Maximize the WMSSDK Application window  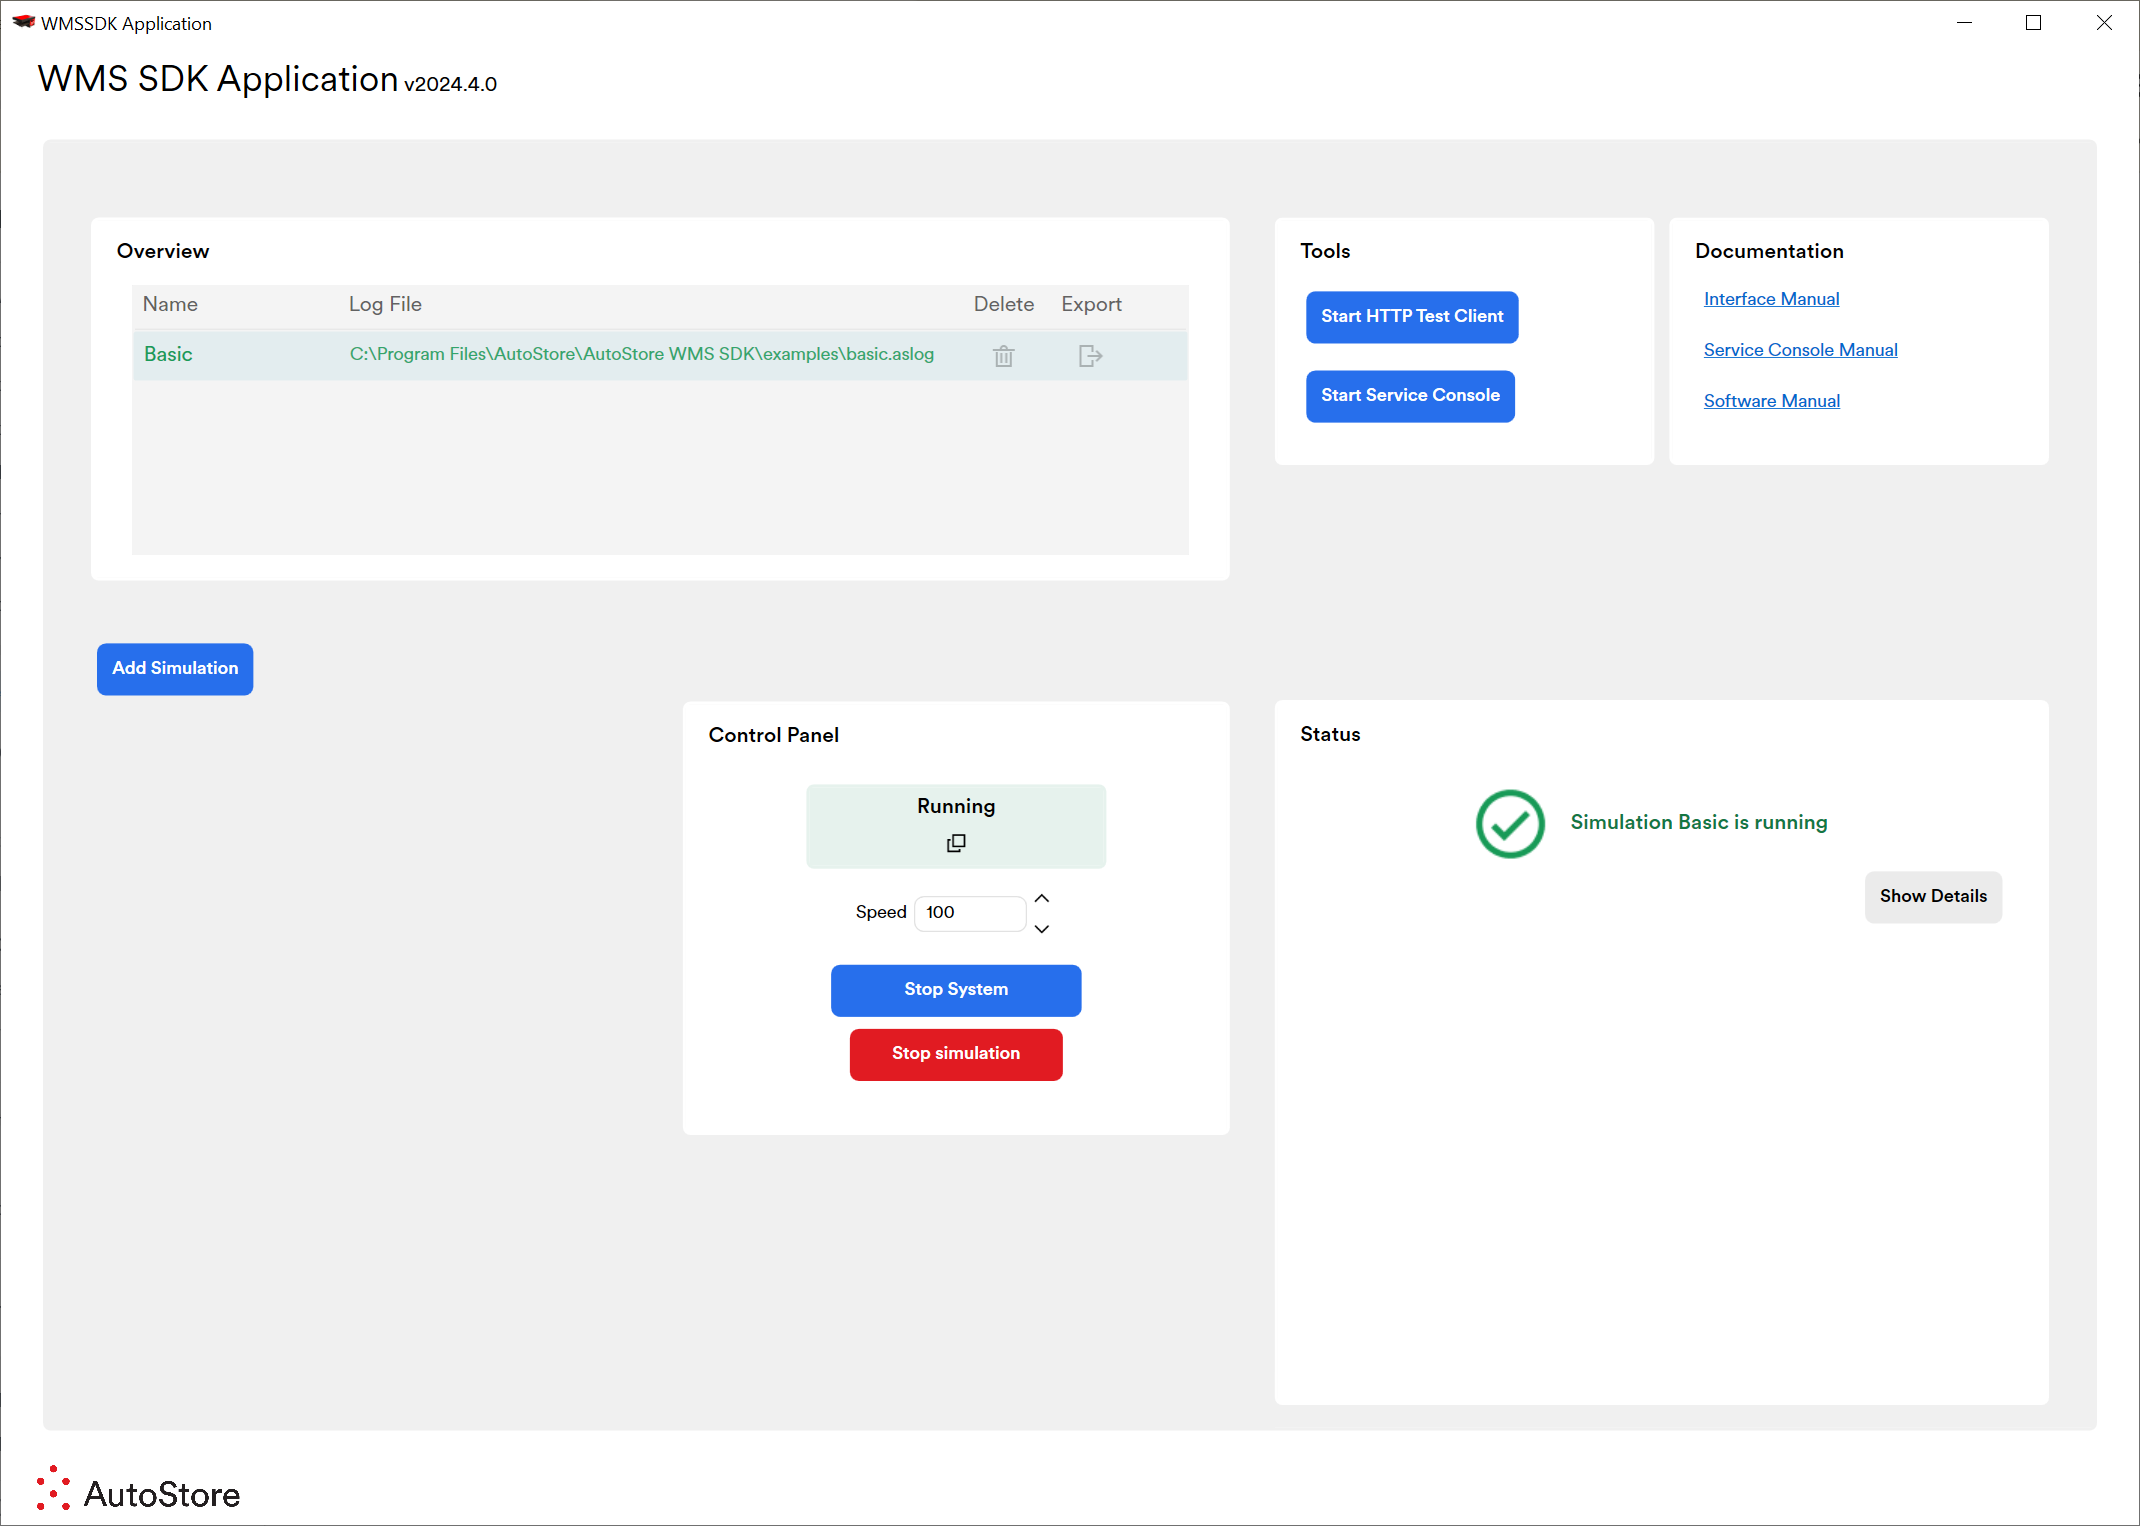click(x=2033, y=22)
